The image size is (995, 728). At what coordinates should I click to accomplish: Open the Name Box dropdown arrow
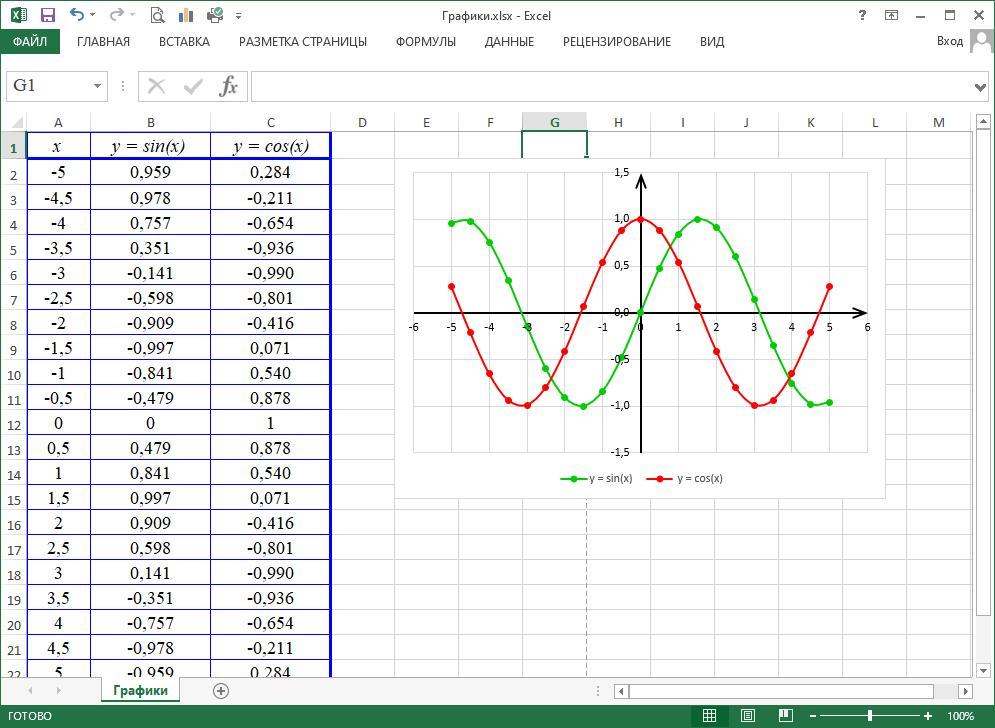coord(97,86)
